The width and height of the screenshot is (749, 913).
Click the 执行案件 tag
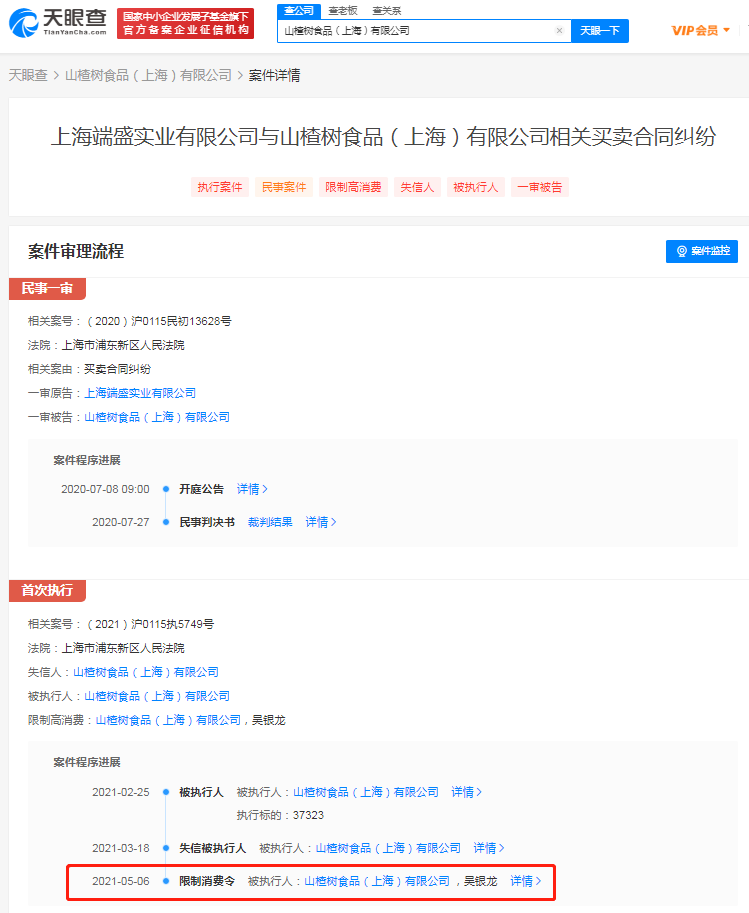point(220,187)
